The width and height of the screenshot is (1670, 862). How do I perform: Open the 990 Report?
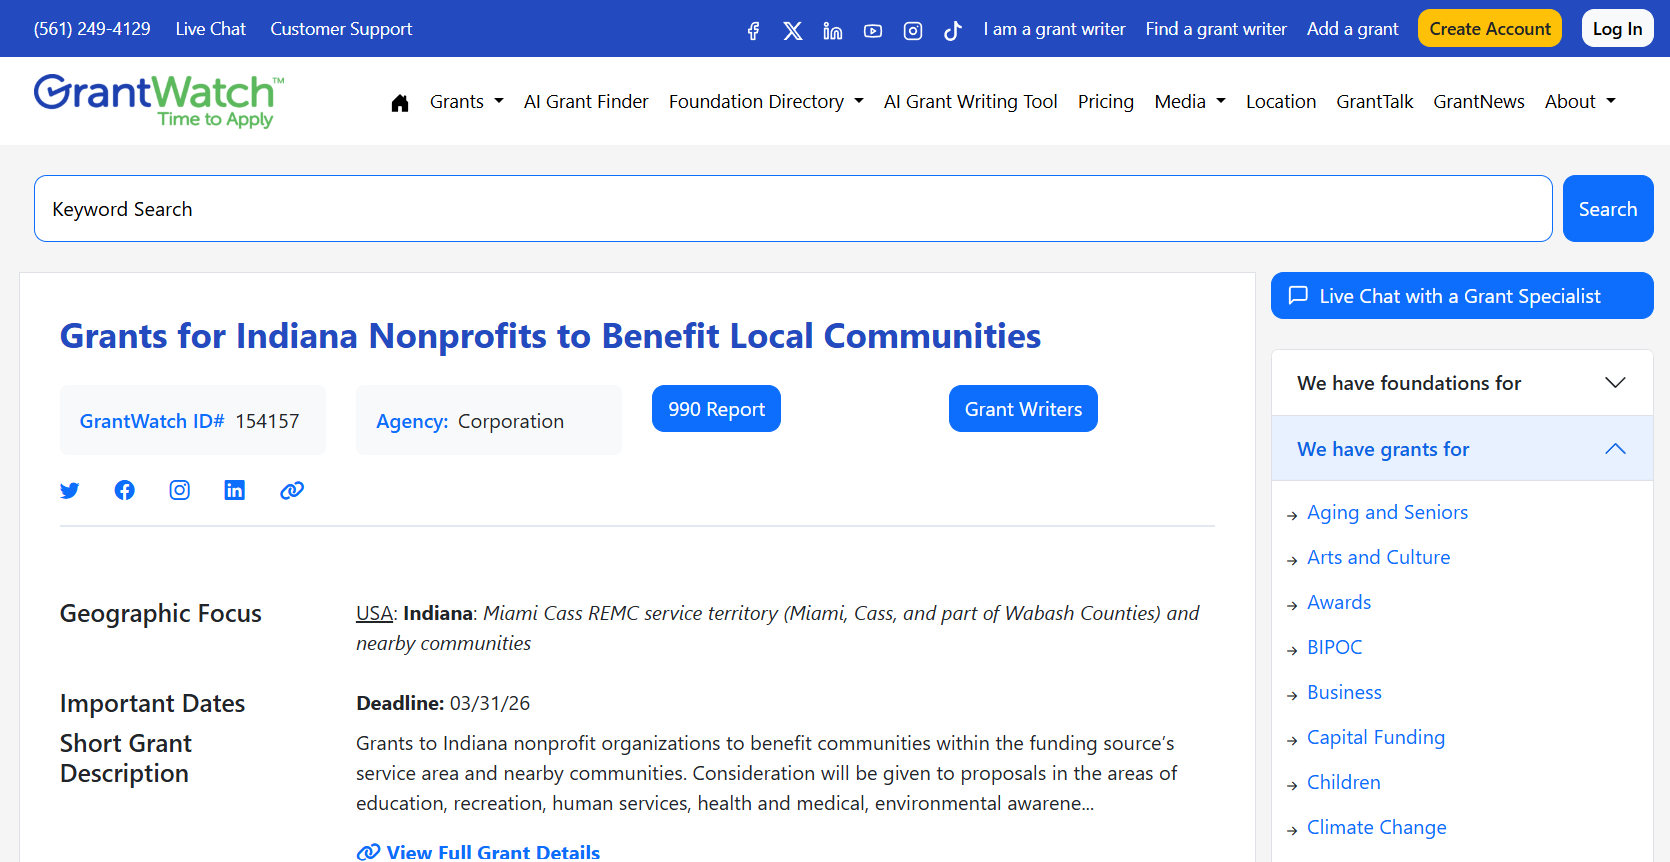click(716, 409)
